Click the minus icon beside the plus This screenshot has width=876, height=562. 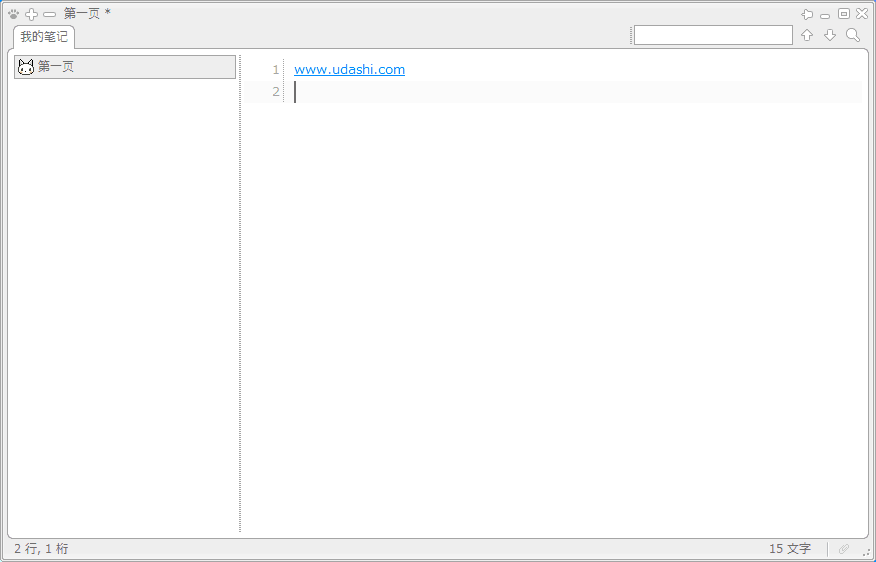coord(49,14)
